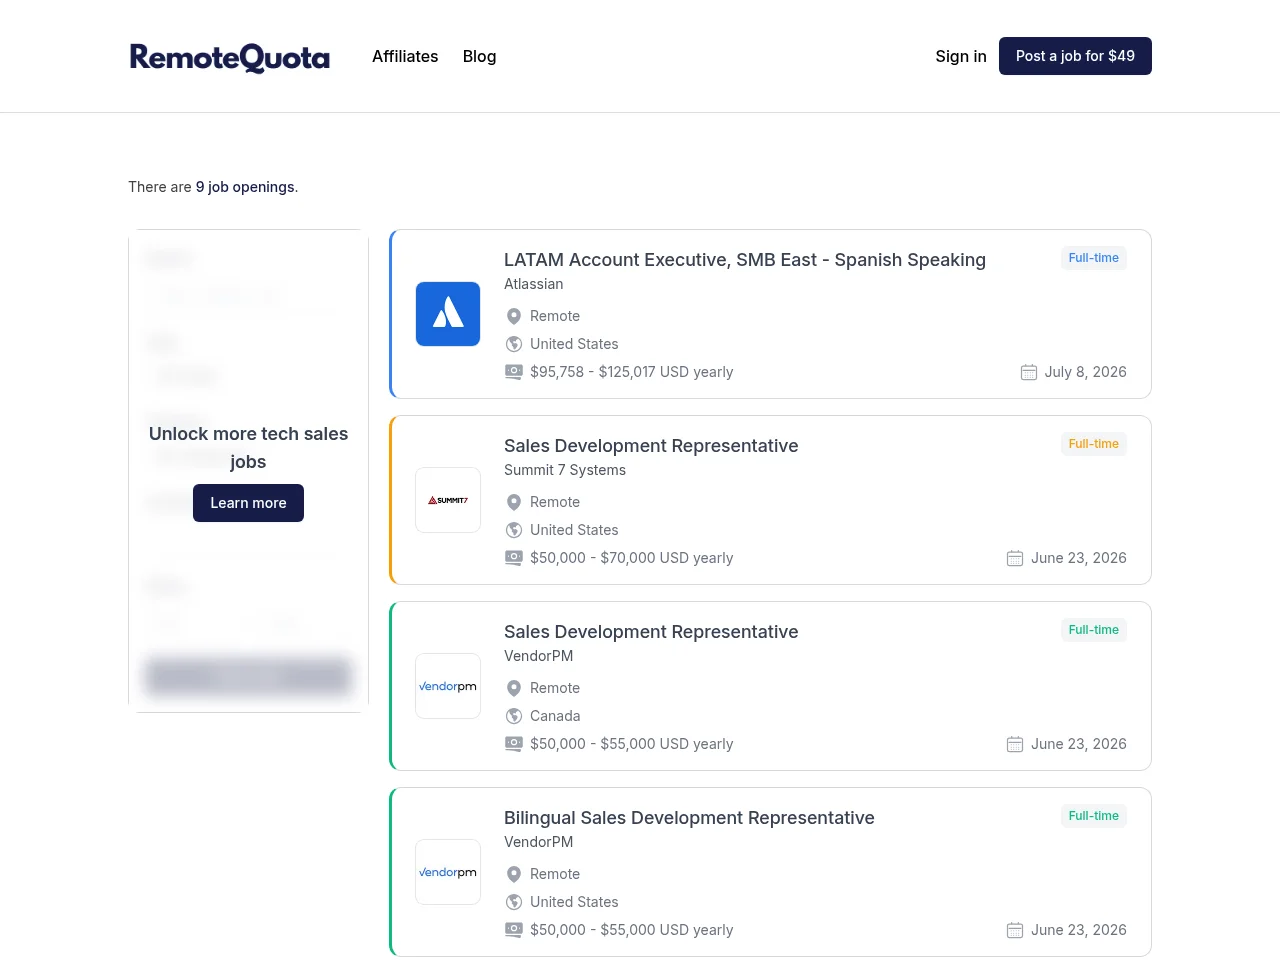Click the Sign in link
The height and width of the screenshot is (960, 1280).
click(961, 56)
